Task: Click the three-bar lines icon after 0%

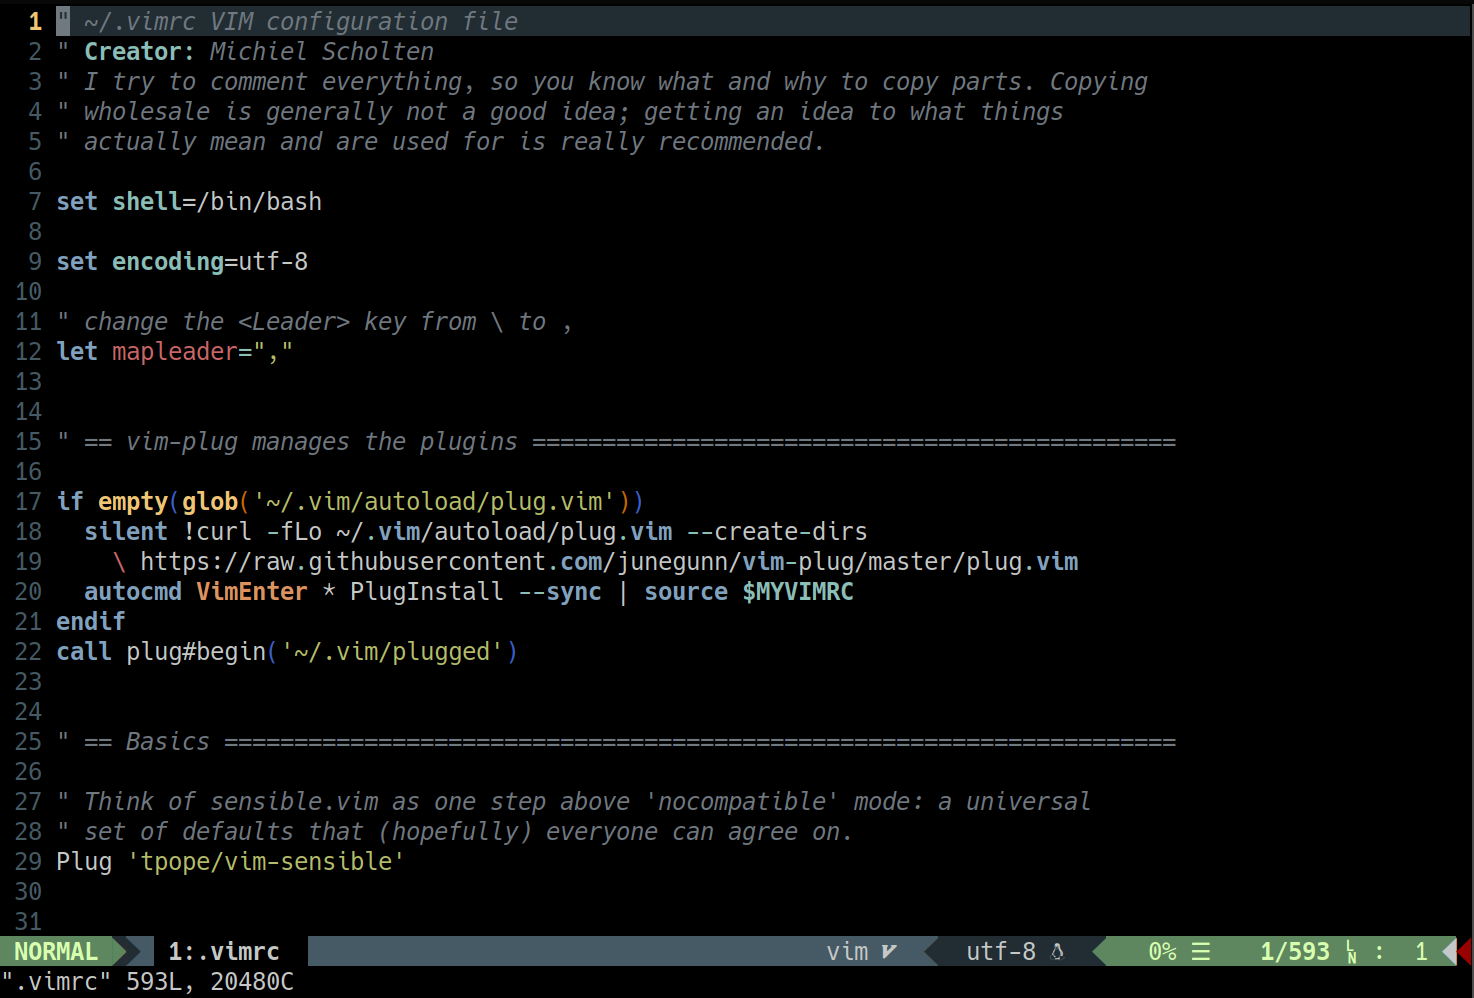Action: (1201, 952)
